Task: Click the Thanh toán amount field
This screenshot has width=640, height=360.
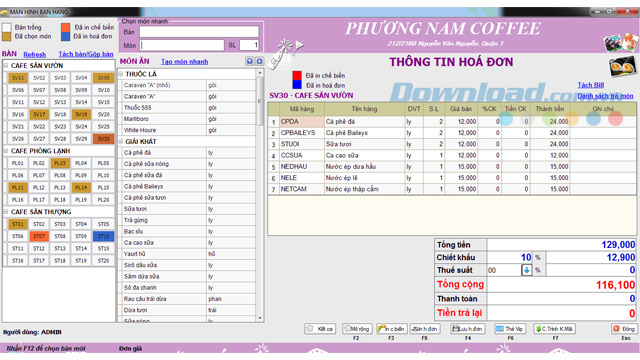Action: click(x=562, y=299)
